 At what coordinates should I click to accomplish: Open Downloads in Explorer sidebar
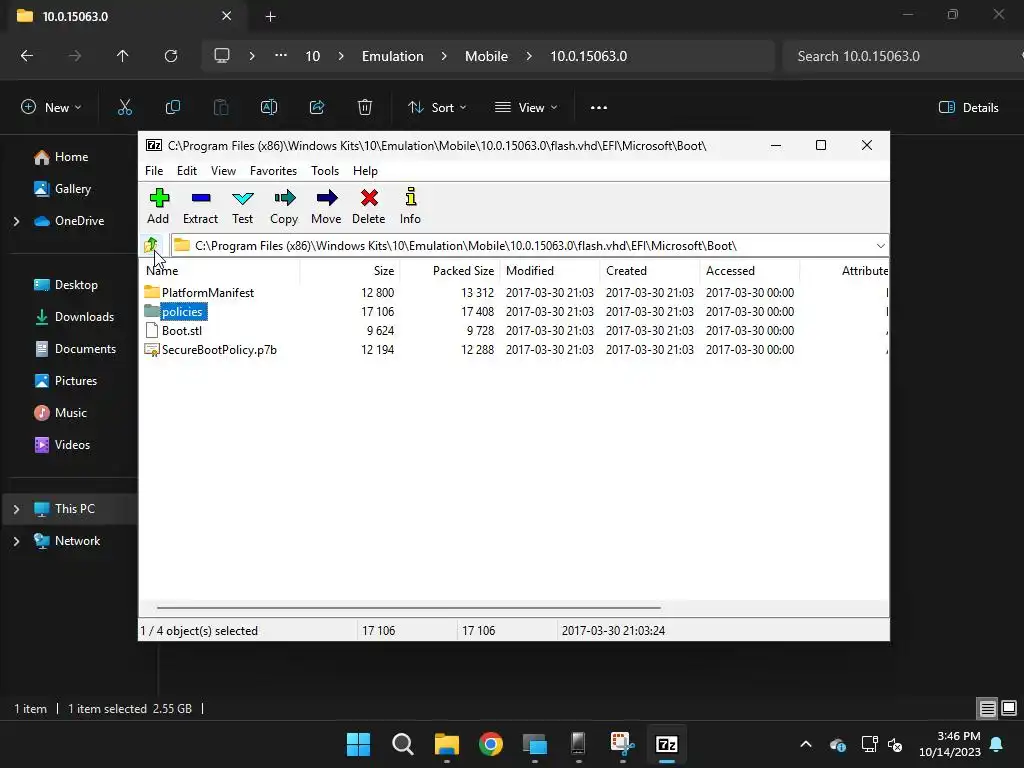84,317
